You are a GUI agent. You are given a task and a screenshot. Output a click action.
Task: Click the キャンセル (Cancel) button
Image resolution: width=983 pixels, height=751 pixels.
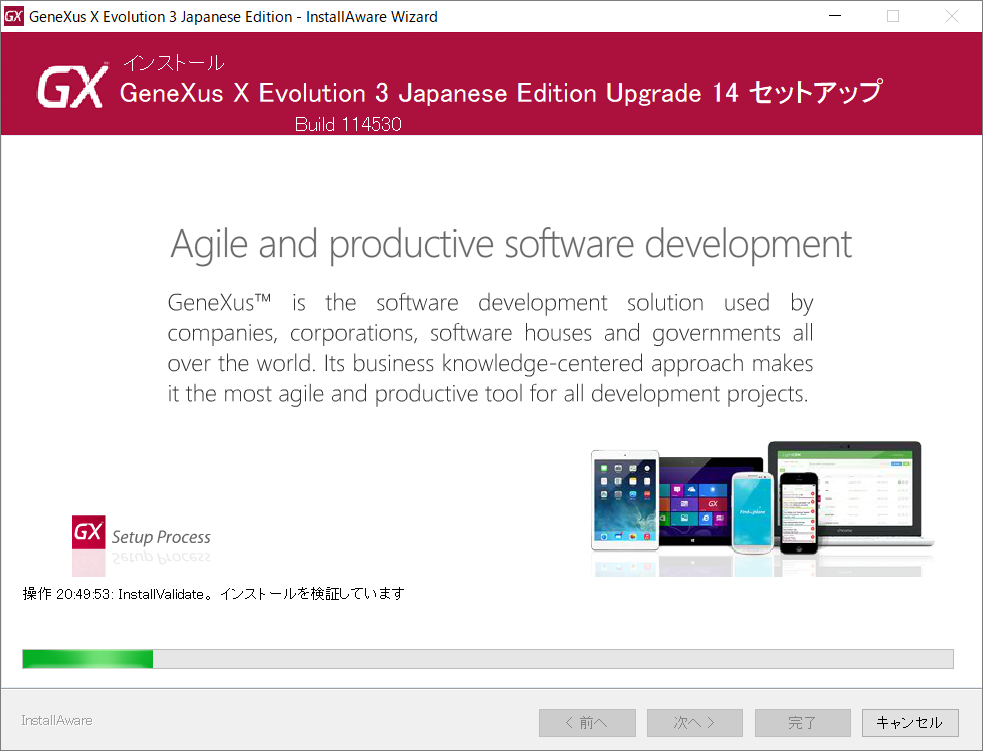point(910,723)
